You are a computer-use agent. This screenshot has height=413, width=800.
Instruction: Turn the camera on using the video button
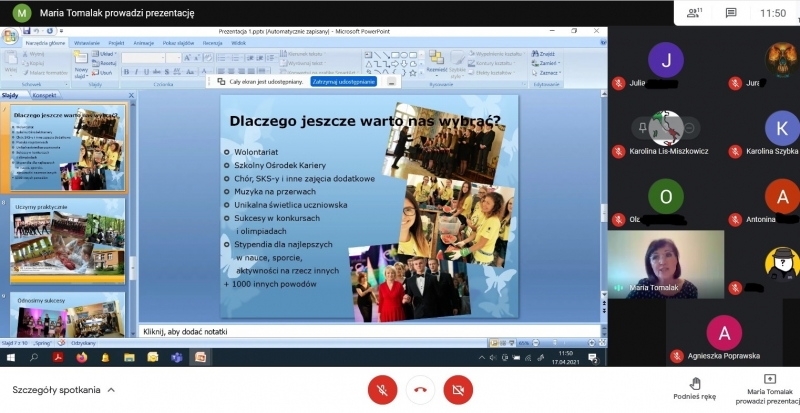458,390
